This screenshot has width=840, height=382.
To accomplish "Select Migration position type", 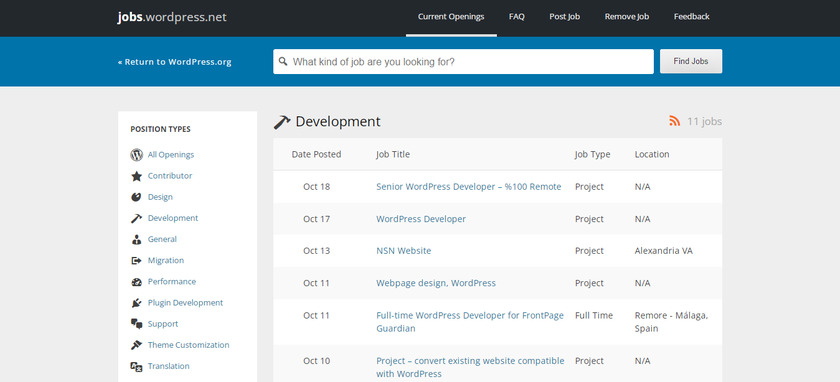I will pos(166,260).
